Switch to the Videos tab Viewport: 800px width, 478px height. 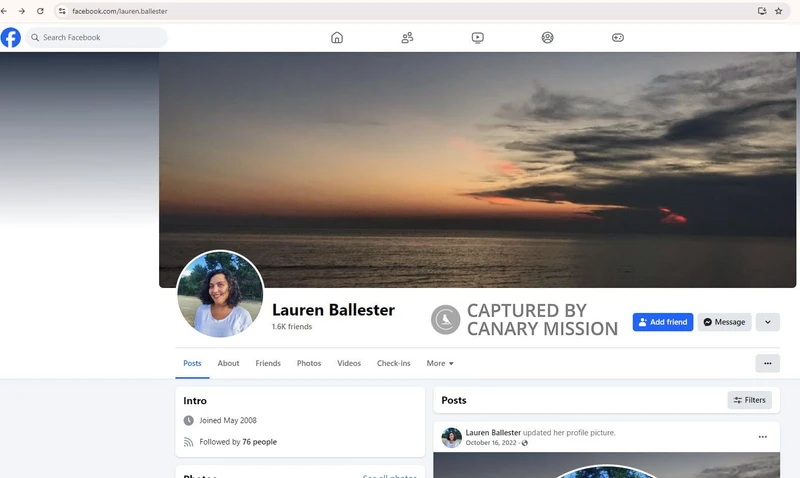click(x=349, y=363)
